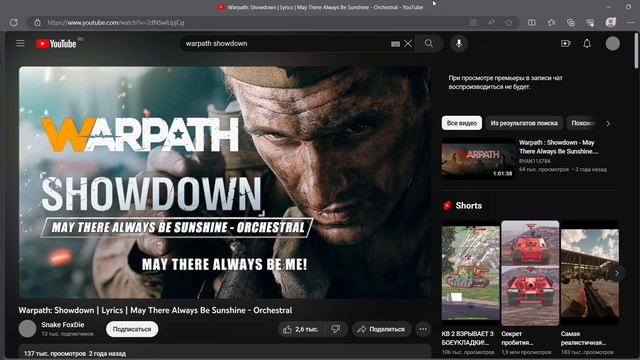Select the 'Все видео' chip
The image size is (640, 360).
tap(462, 123)
